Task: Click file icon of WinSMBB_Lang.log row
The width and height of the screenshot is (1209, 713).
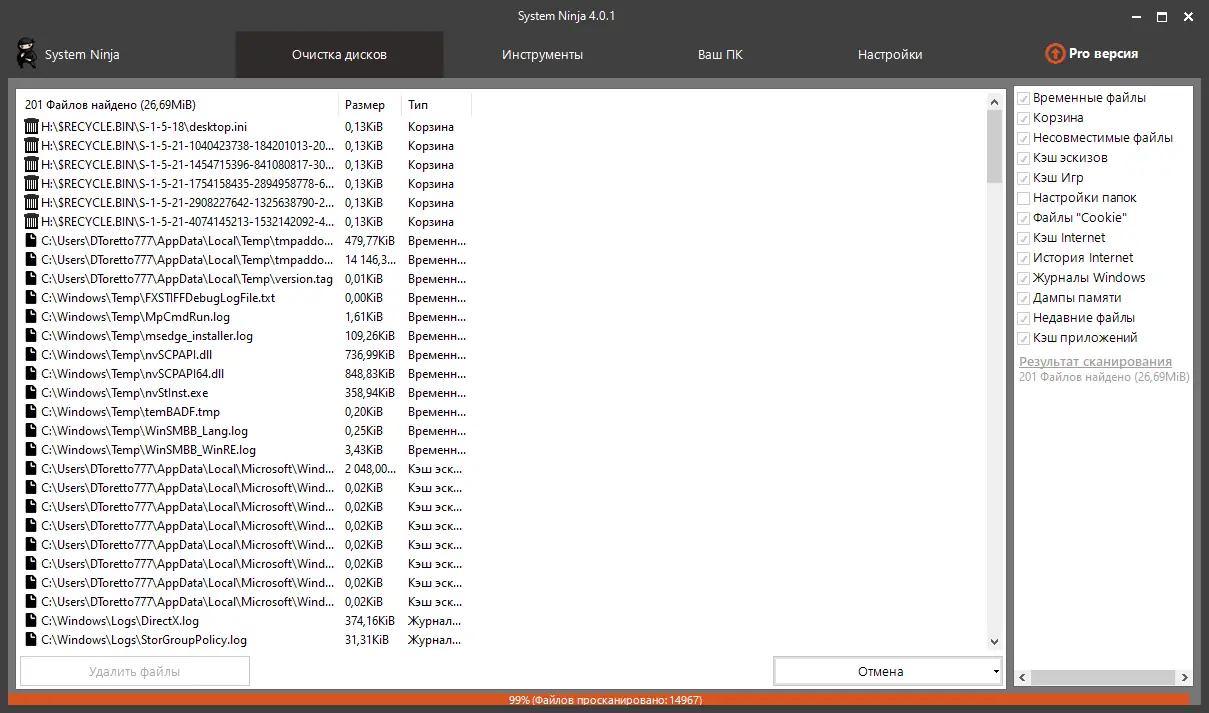Action: (31, 431)
